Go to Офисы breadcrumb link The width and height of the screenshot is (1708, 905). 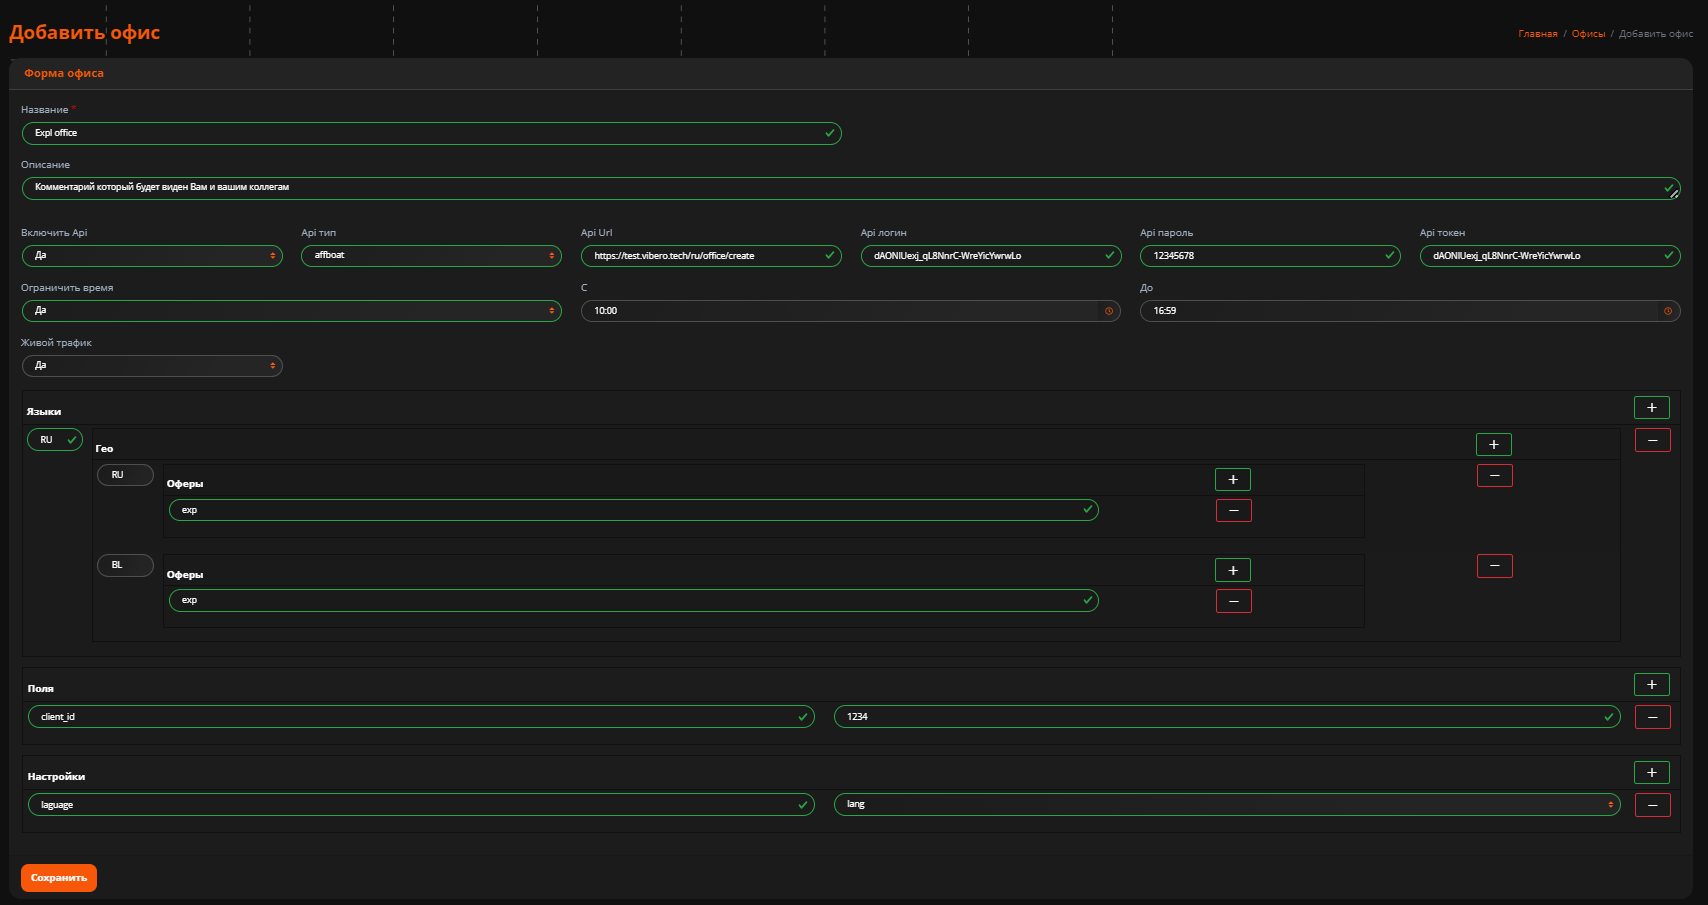tap(1588, 34)
